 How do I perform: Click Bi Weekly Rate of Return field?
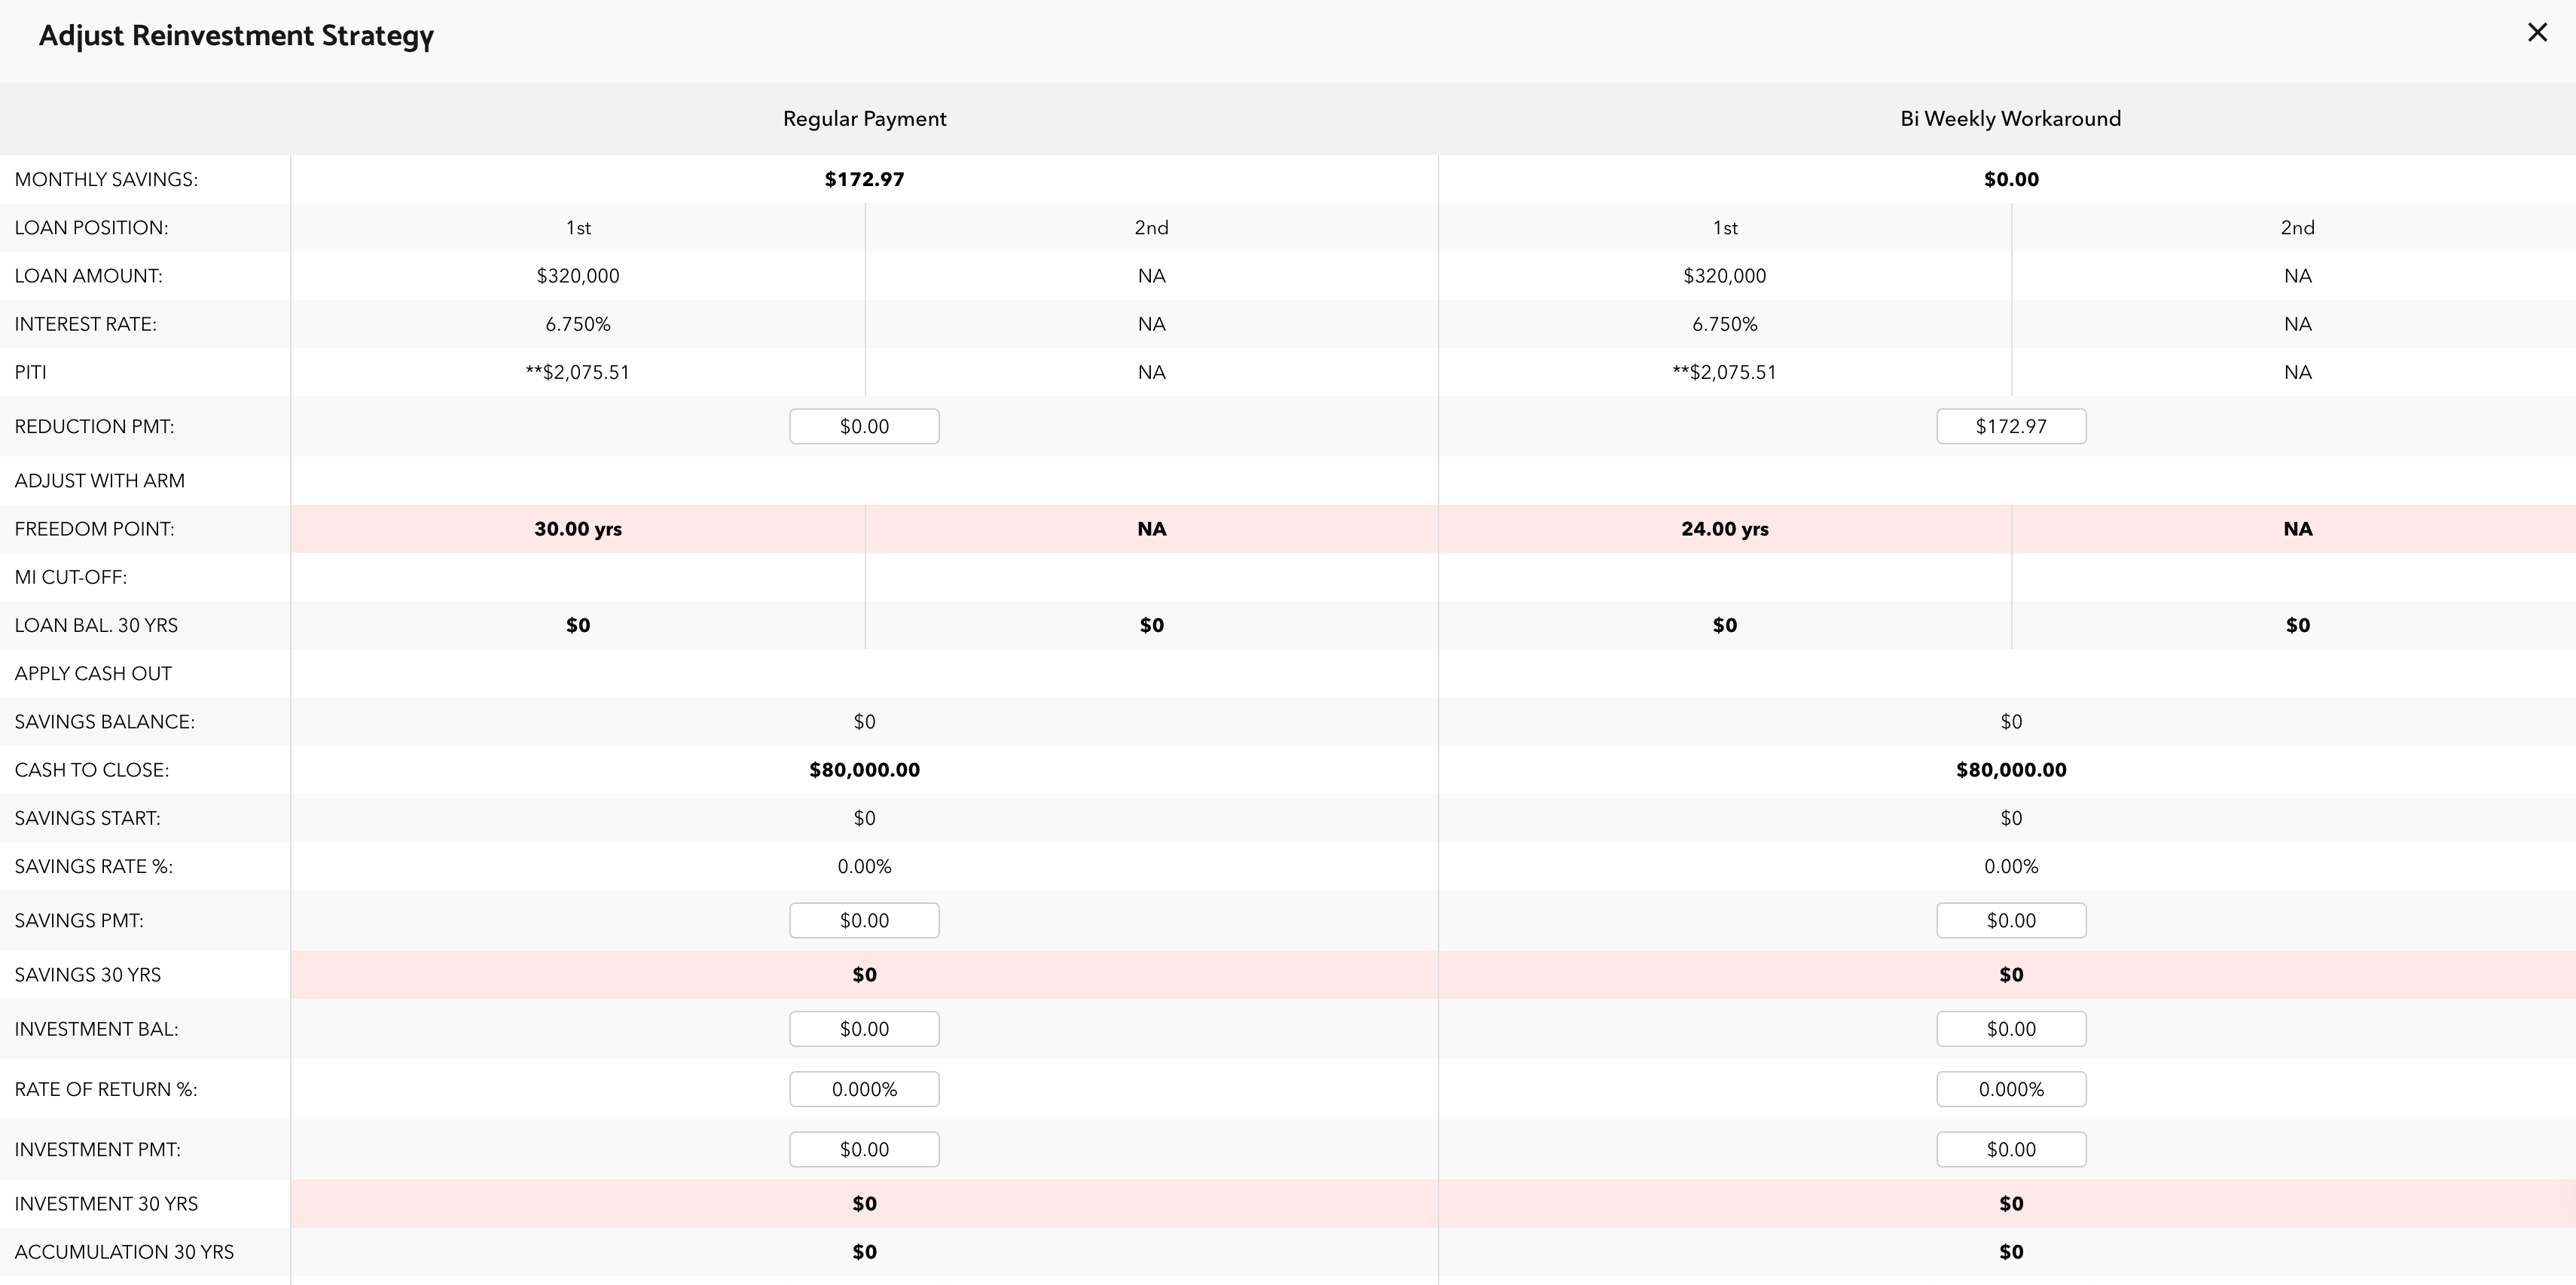(x=2010, y=1089)
